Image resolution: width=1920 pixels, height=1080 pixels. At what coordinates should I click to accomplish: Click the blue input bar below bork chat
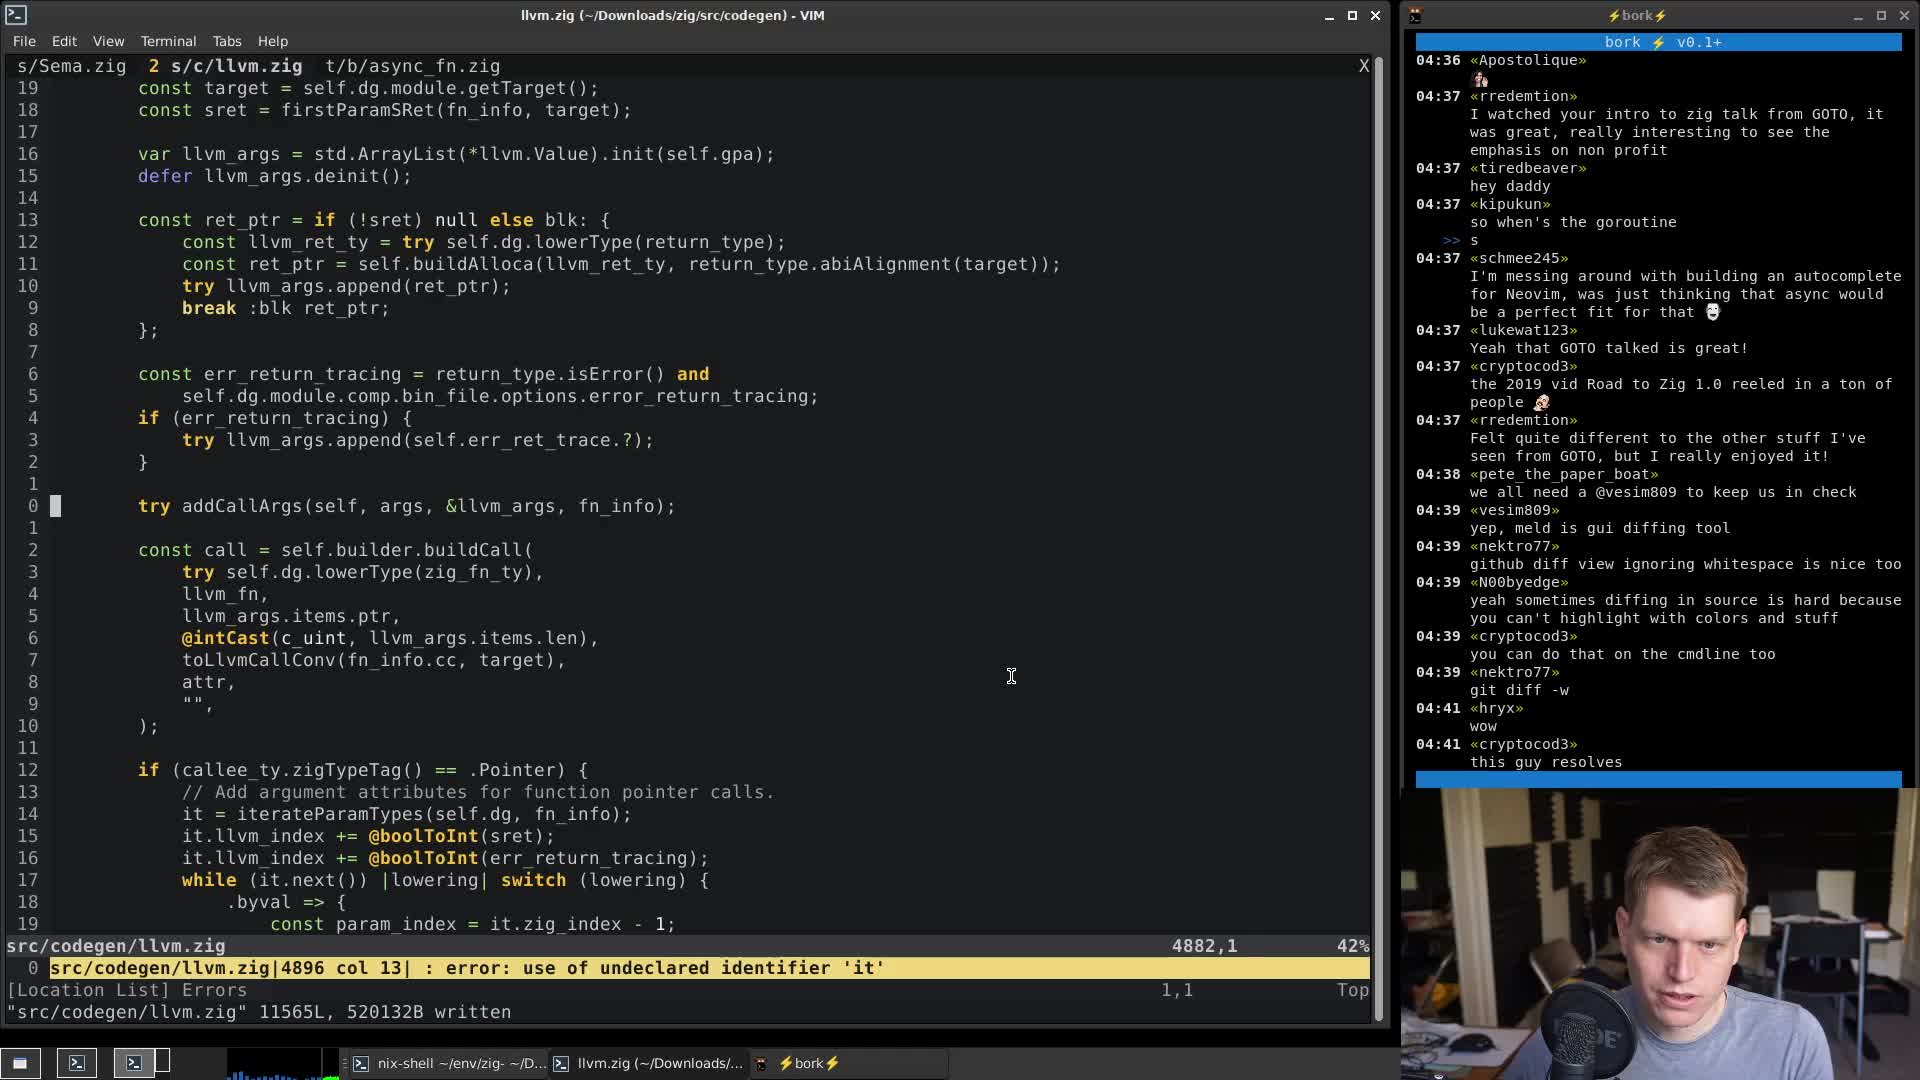point(1658,779)
